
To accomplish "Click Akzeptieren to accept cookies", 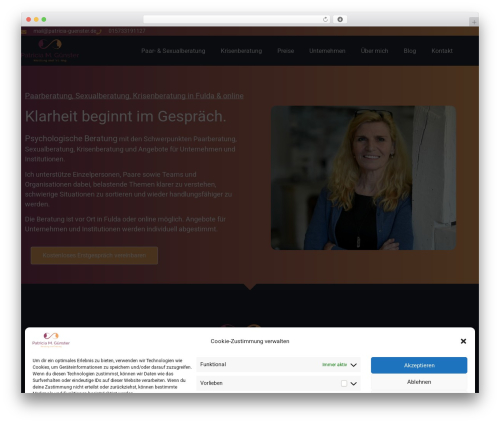I will (x=419, y=365).
